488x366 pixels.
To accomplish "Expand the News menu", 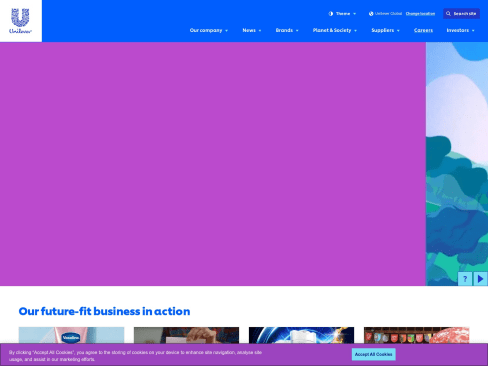I will coord(252,30).
